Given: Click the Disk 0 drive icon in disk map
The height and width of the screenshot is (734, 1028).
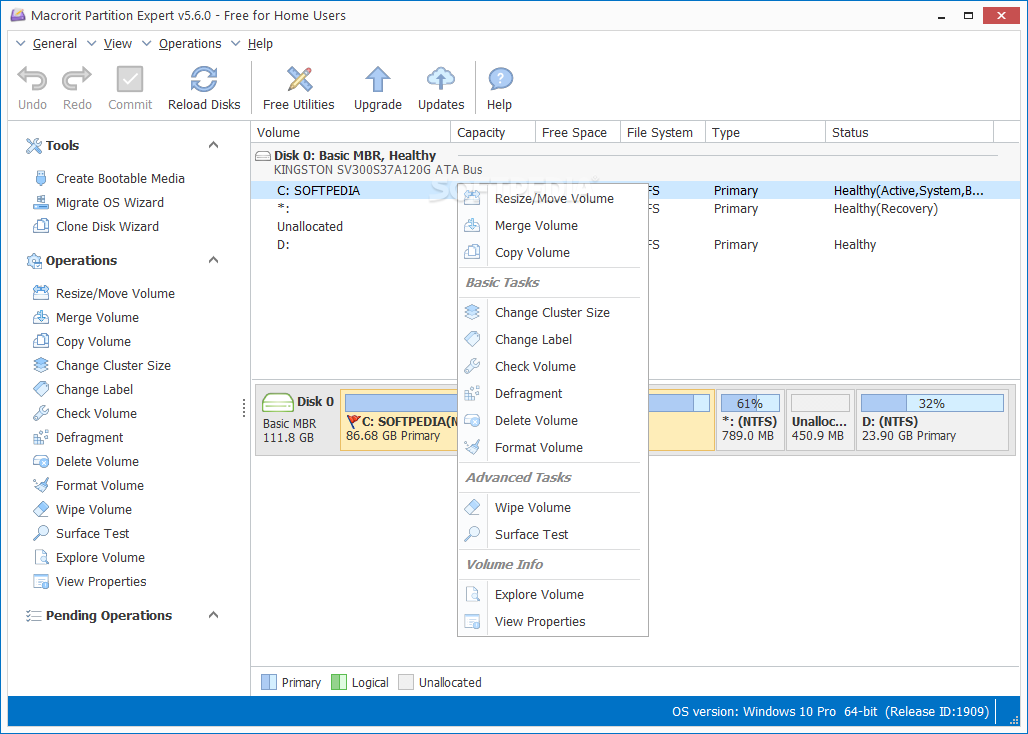Looking at the screenshot, I should tap(277, 402).
